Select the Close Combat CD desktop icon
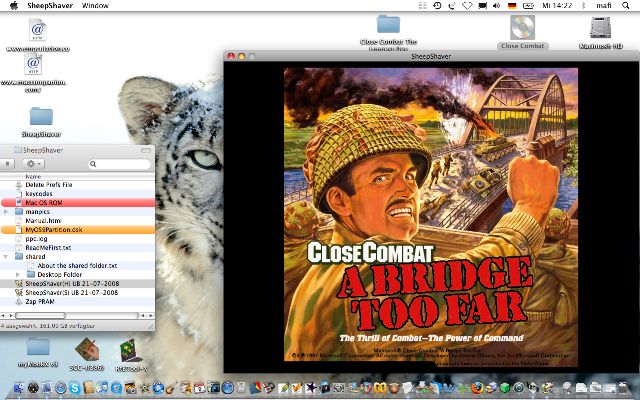This screenshot has height=400, width=640. click(522, 28)
